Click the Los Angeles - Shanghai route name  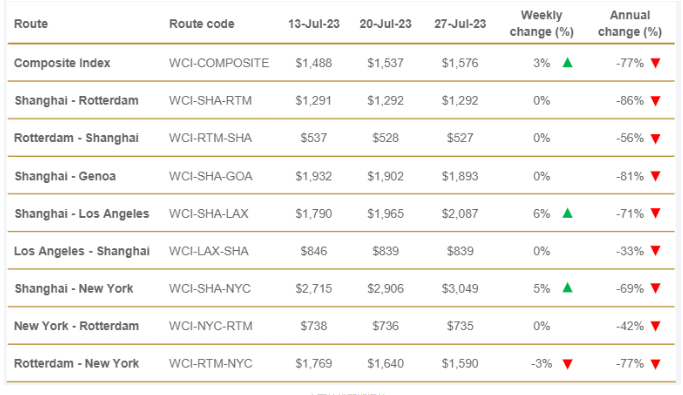click(x=82, y=251)
